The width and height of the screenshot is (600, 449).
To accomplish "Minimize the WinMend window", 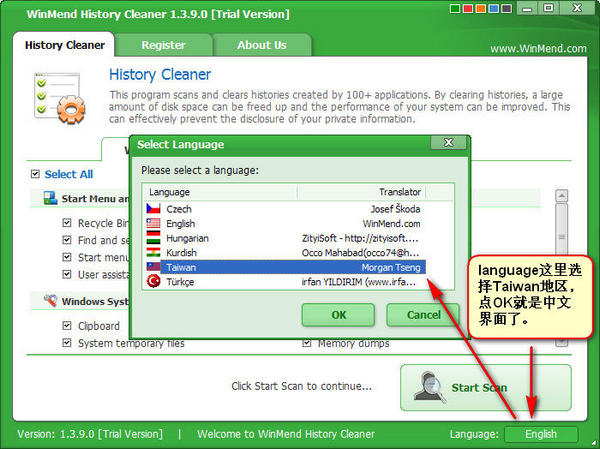I will pyautogui.click(x=527, y=8).
